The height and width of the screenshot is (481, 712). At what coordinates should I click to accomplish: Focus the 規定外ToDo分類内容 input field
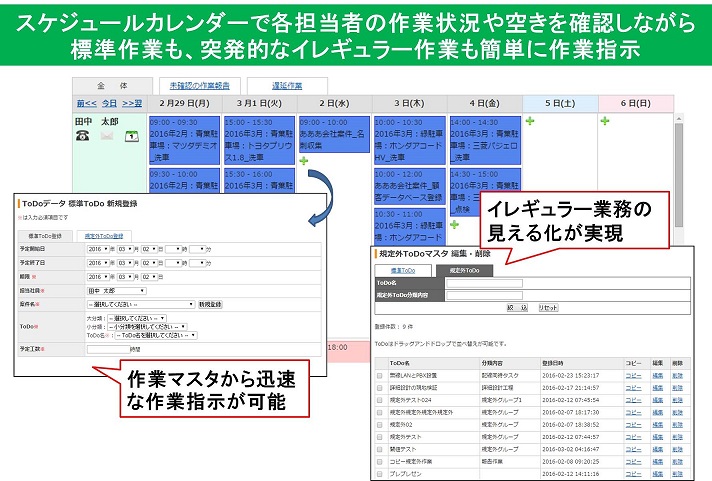(484, 295)
